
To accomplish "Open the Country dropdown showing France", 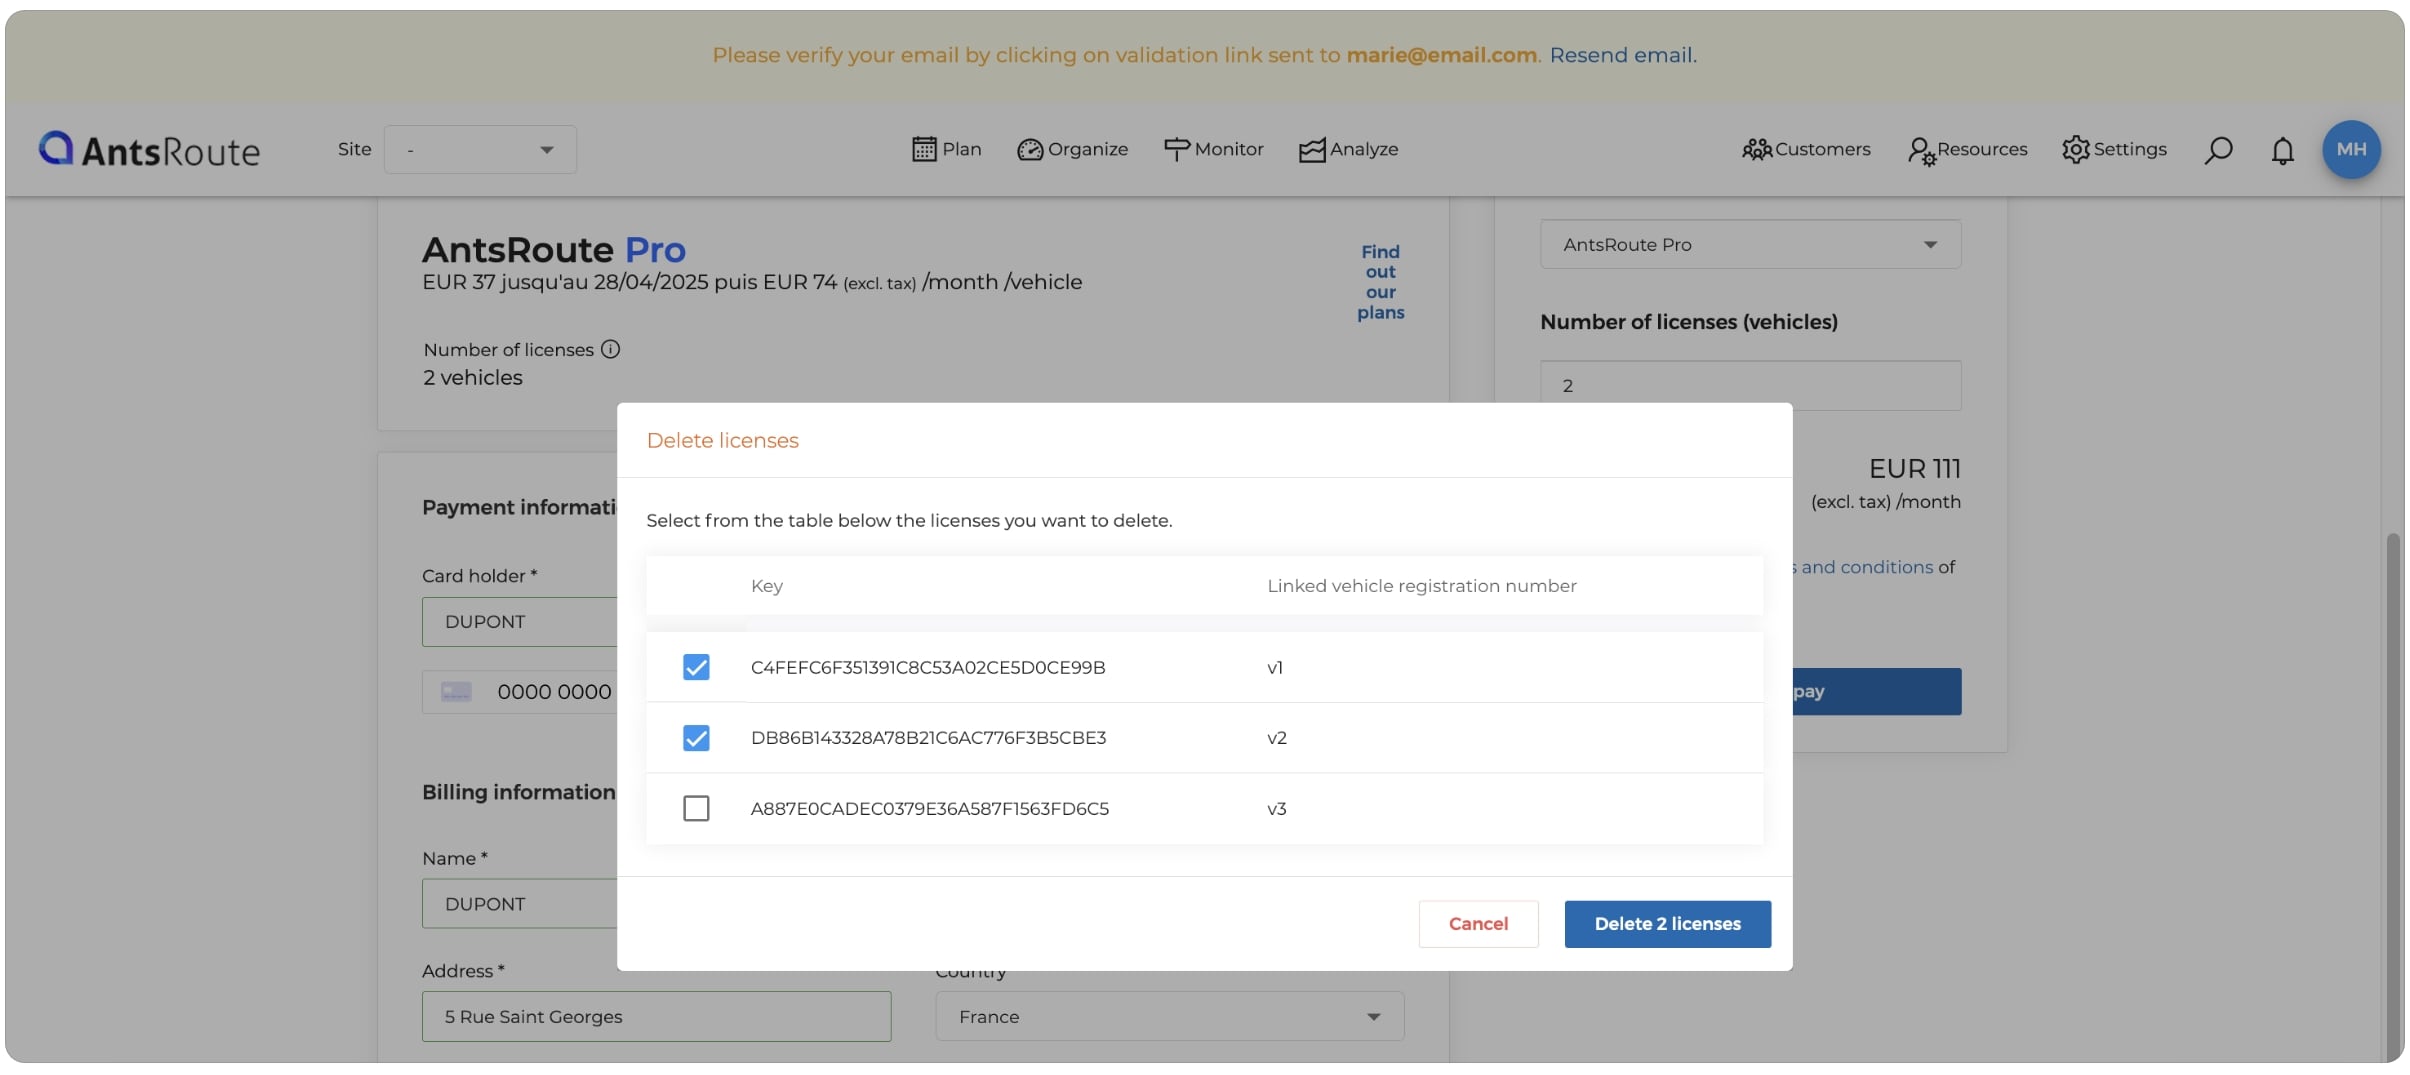I will (x=1169, y=1017).
